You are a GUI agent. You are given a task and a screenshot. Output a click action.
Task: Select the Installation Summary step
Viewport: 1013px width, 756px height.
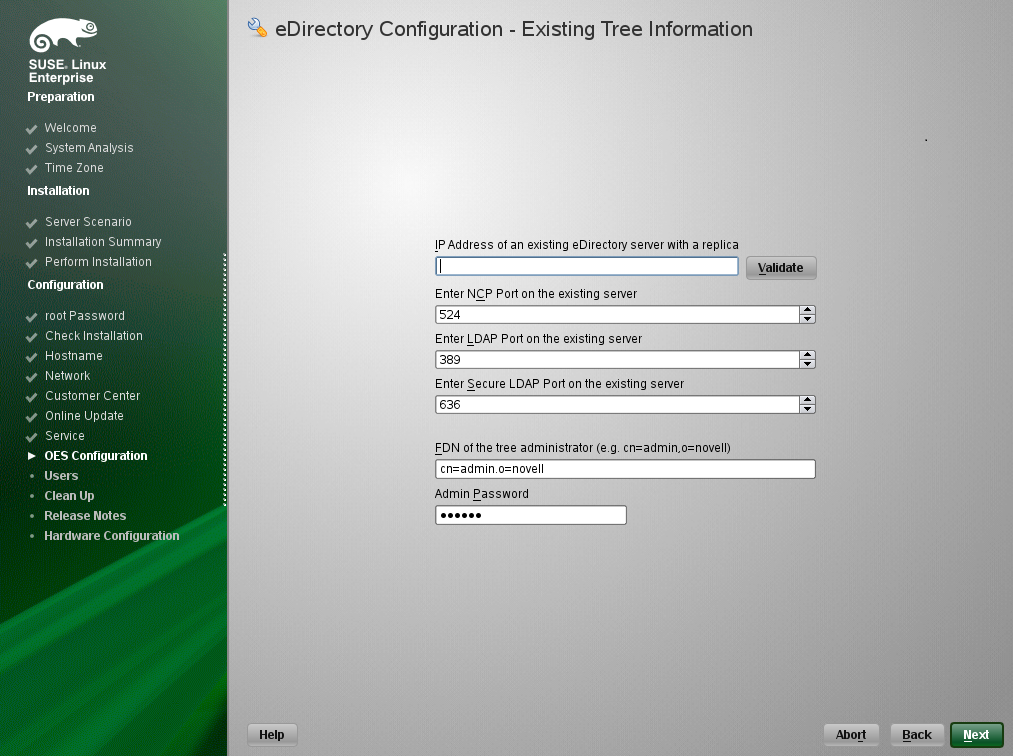(103, 242)
